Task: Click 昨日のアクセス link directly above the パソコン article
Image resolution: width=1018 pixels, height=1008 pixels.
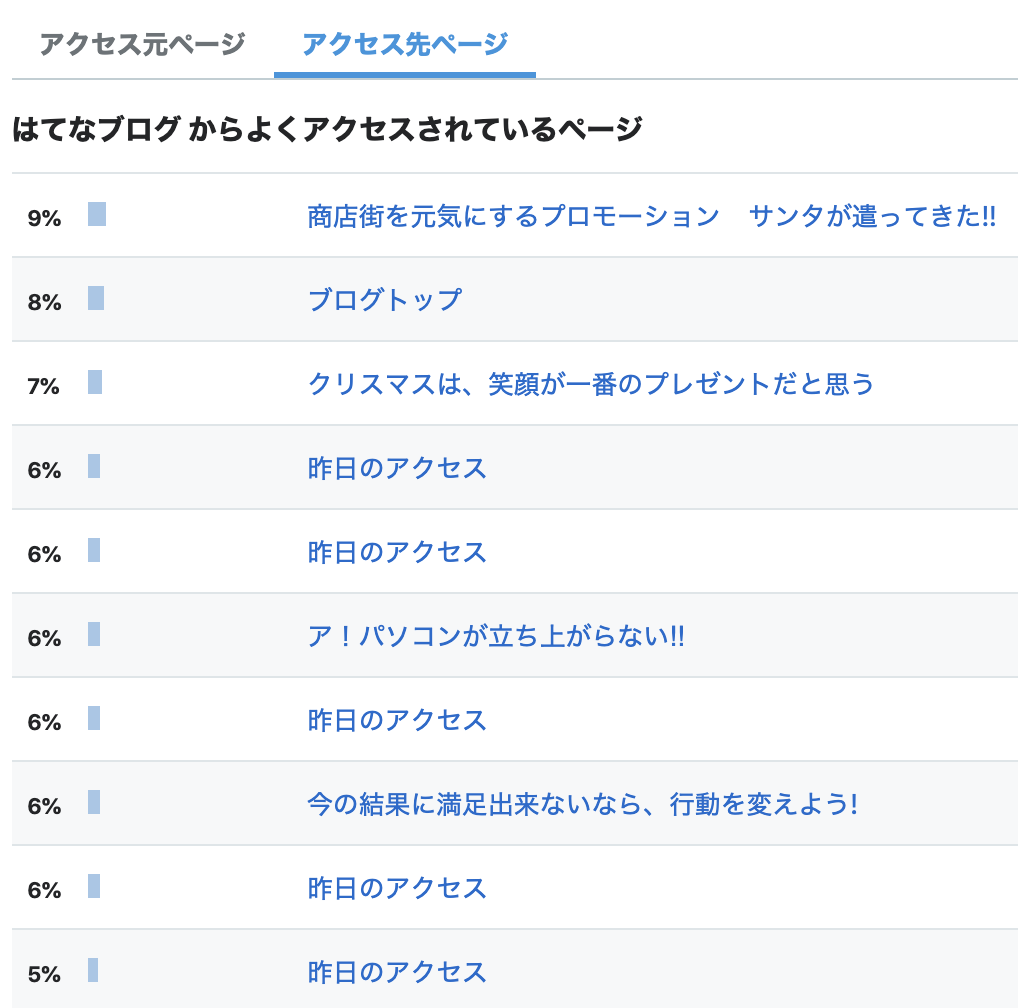Action: click(397, 552)
